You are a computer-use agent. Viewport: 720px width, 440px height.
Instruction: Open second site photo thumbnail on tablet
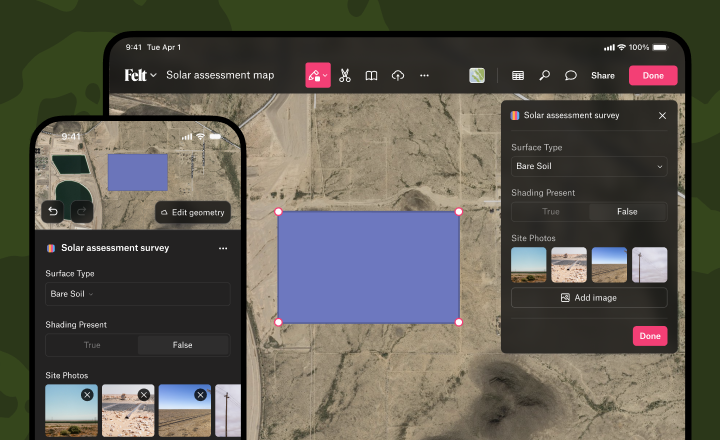click(x=569, y=265)
